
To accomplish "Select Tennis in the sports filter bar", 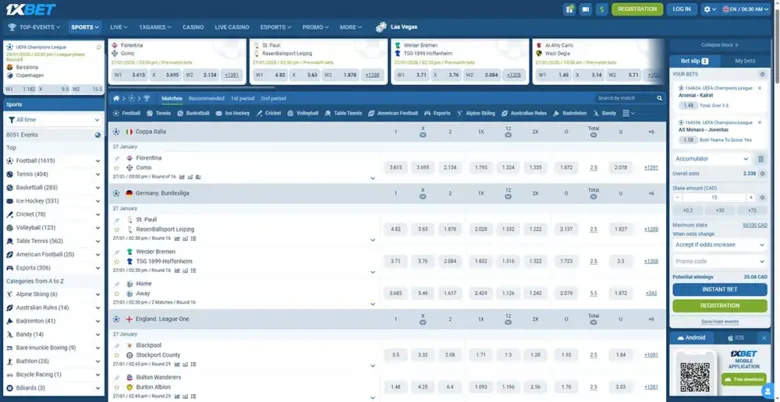I will [x=159, y=113].
